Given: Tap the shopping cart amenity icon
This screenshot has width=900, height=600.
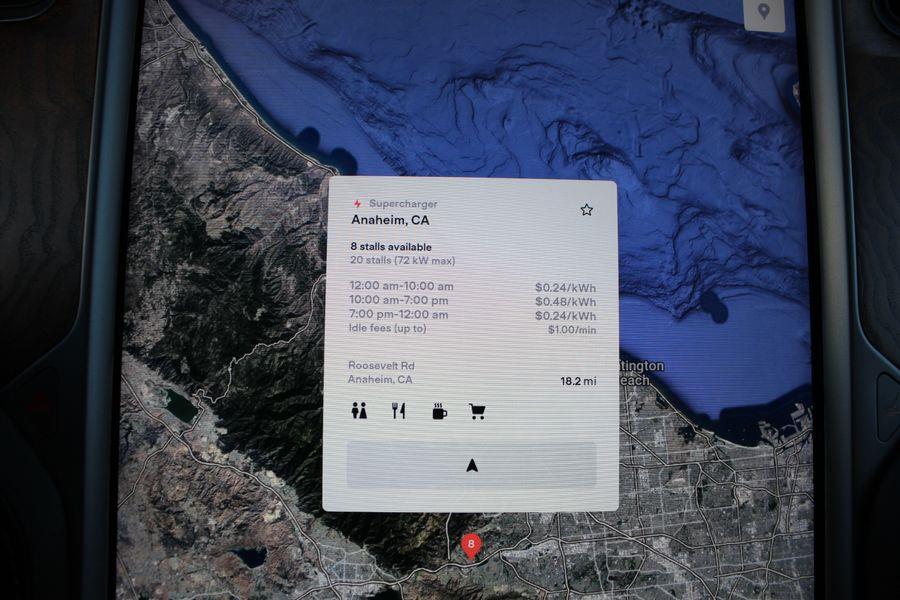Looking at the screenshot, I should (x=477, y=412).
